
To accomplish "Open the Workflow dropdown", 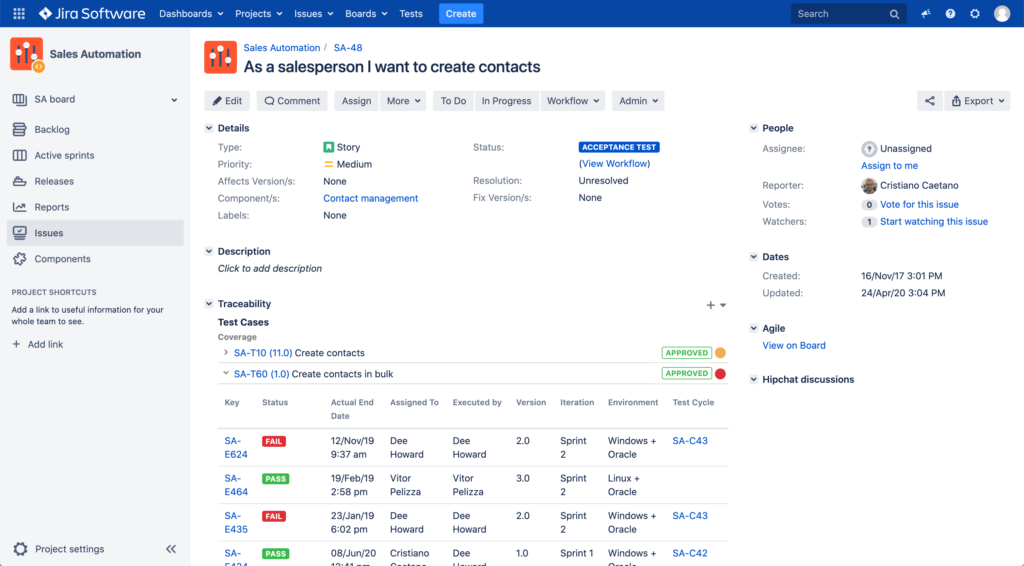I will (x=573, y=101).
